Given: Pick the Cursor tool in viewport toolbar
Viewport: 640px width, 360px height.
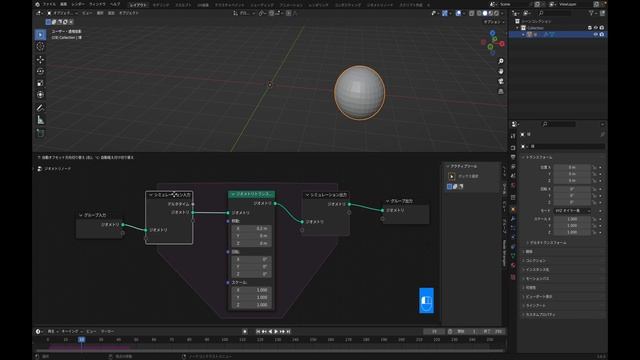Looking at the screenshot, I should 40,47.
